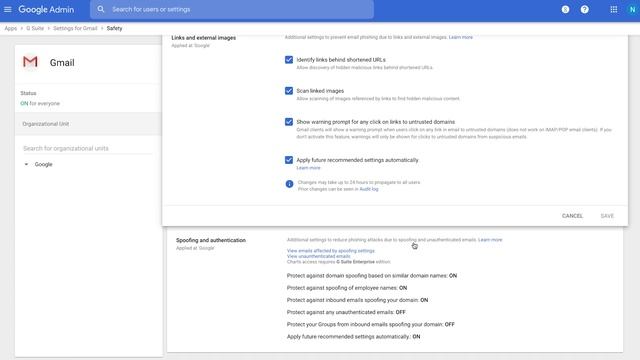Image resolution: width=640 pixels, height=360 pixels.
Task: Click Protect your Groups from inbound emails
Action: point(371,324)
